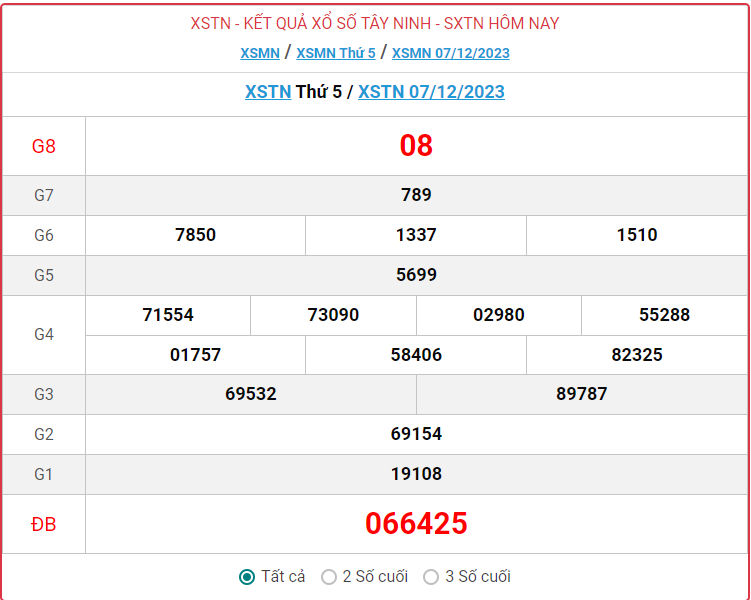Open the XSMN breadcrumb link
The width and height of the screenshot is (751, 600).
pyautogui.click(x=260, y=53)
